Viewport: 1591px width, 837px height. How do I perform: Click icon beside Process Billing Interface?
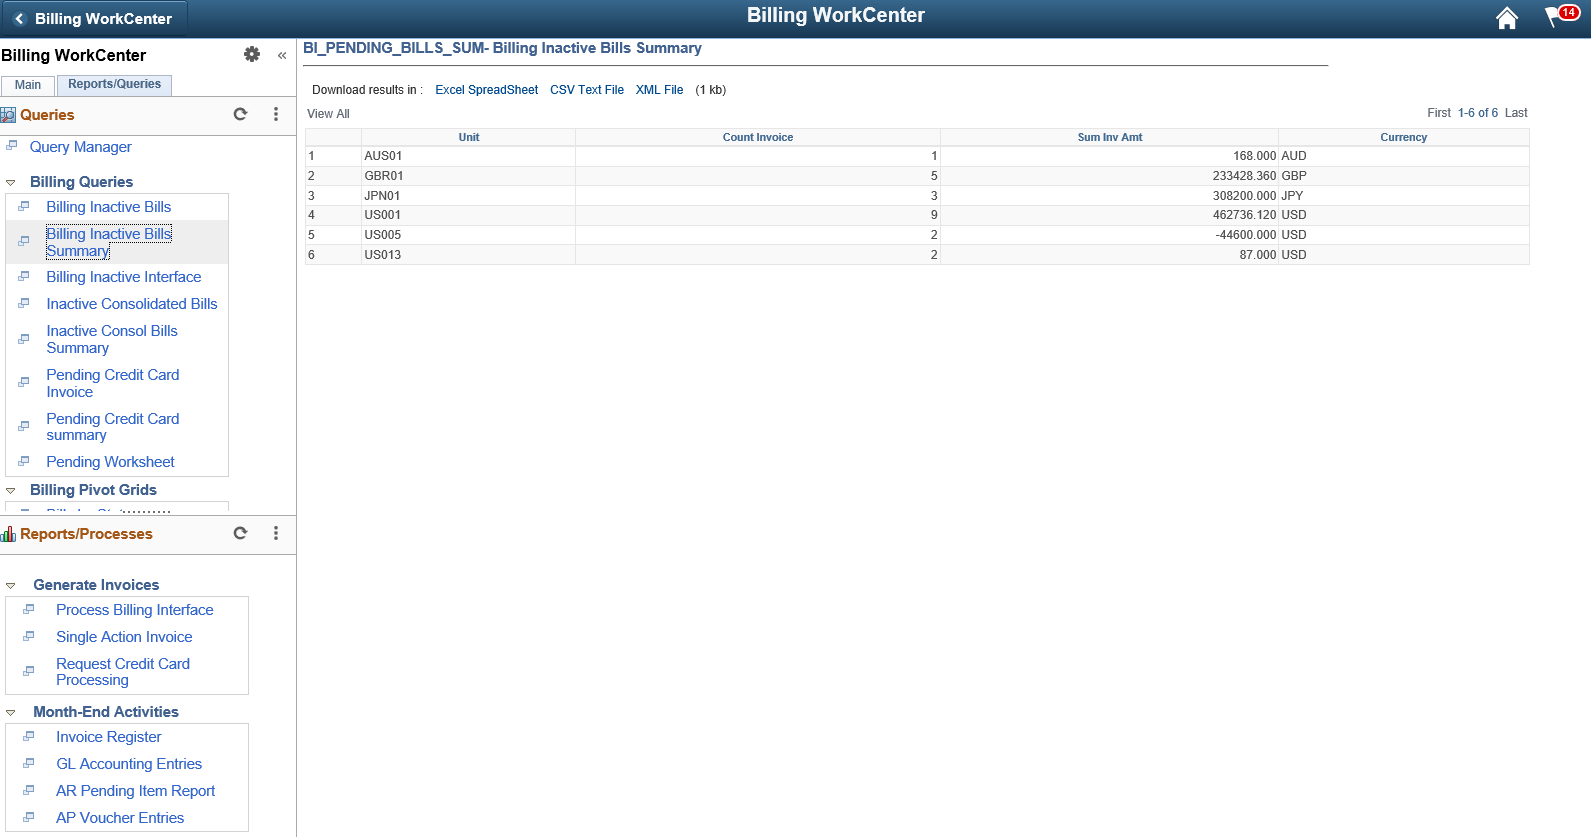pyautogui.click(x=29, y=609)
